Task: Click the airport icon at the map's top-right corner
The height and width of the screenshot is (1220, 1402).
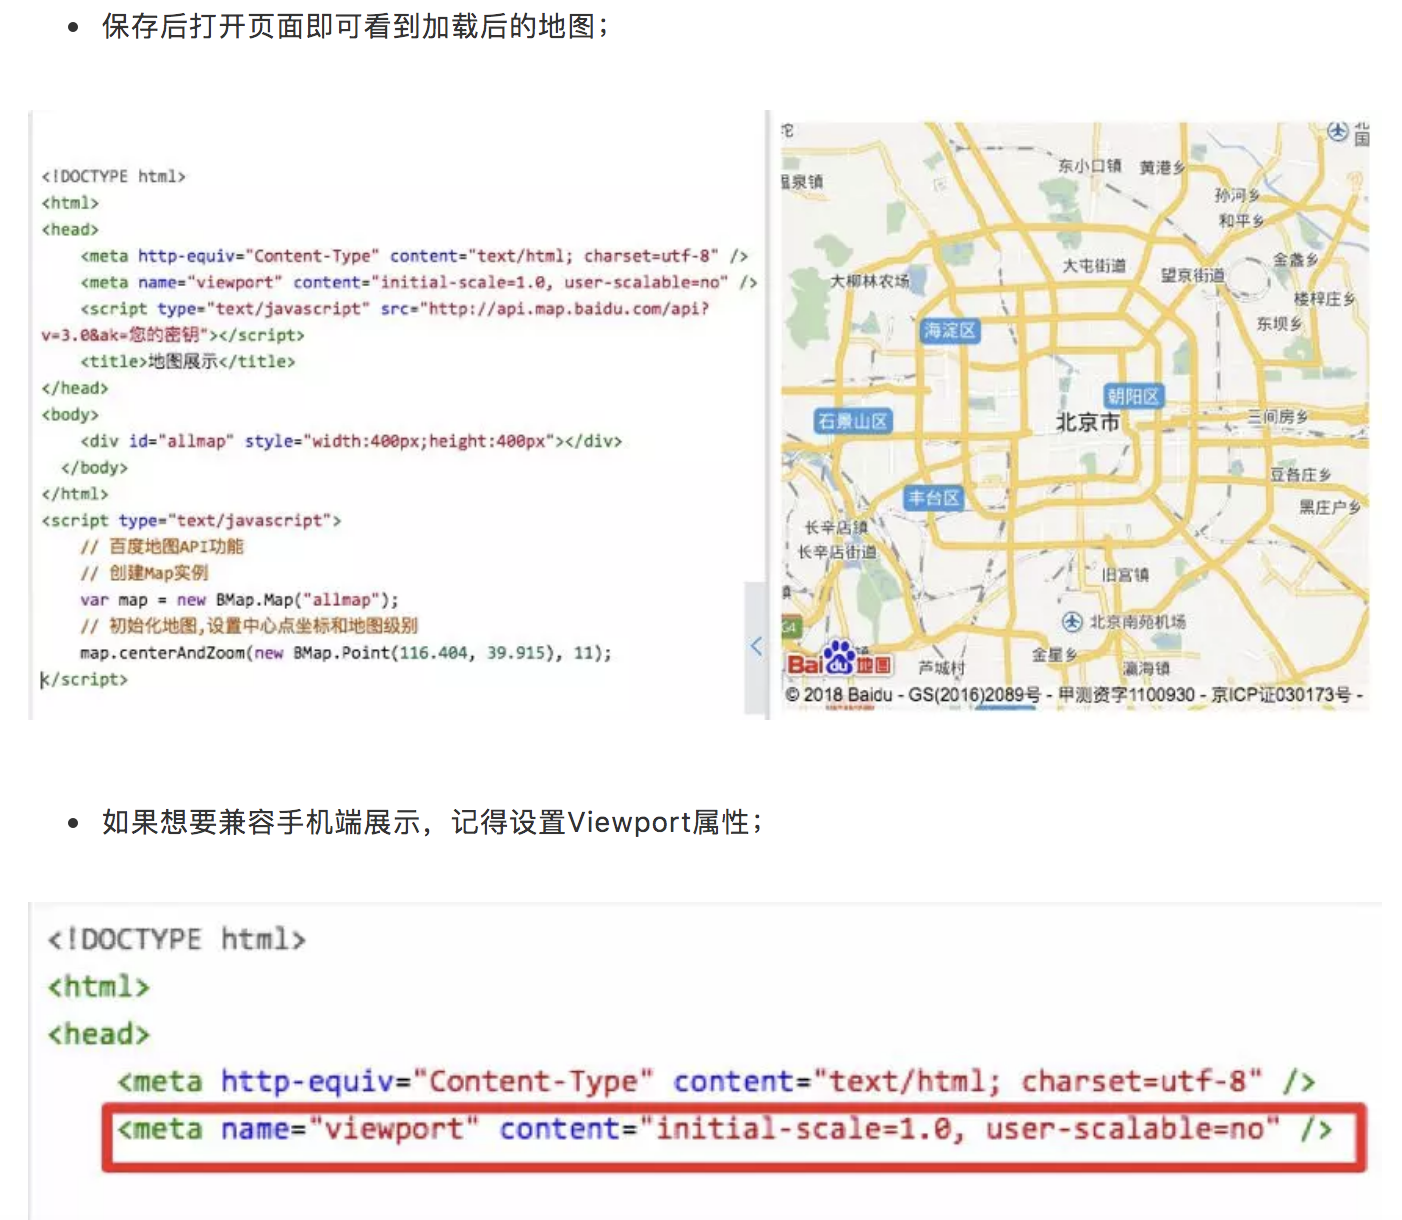Action: [x=1338, y=131]
